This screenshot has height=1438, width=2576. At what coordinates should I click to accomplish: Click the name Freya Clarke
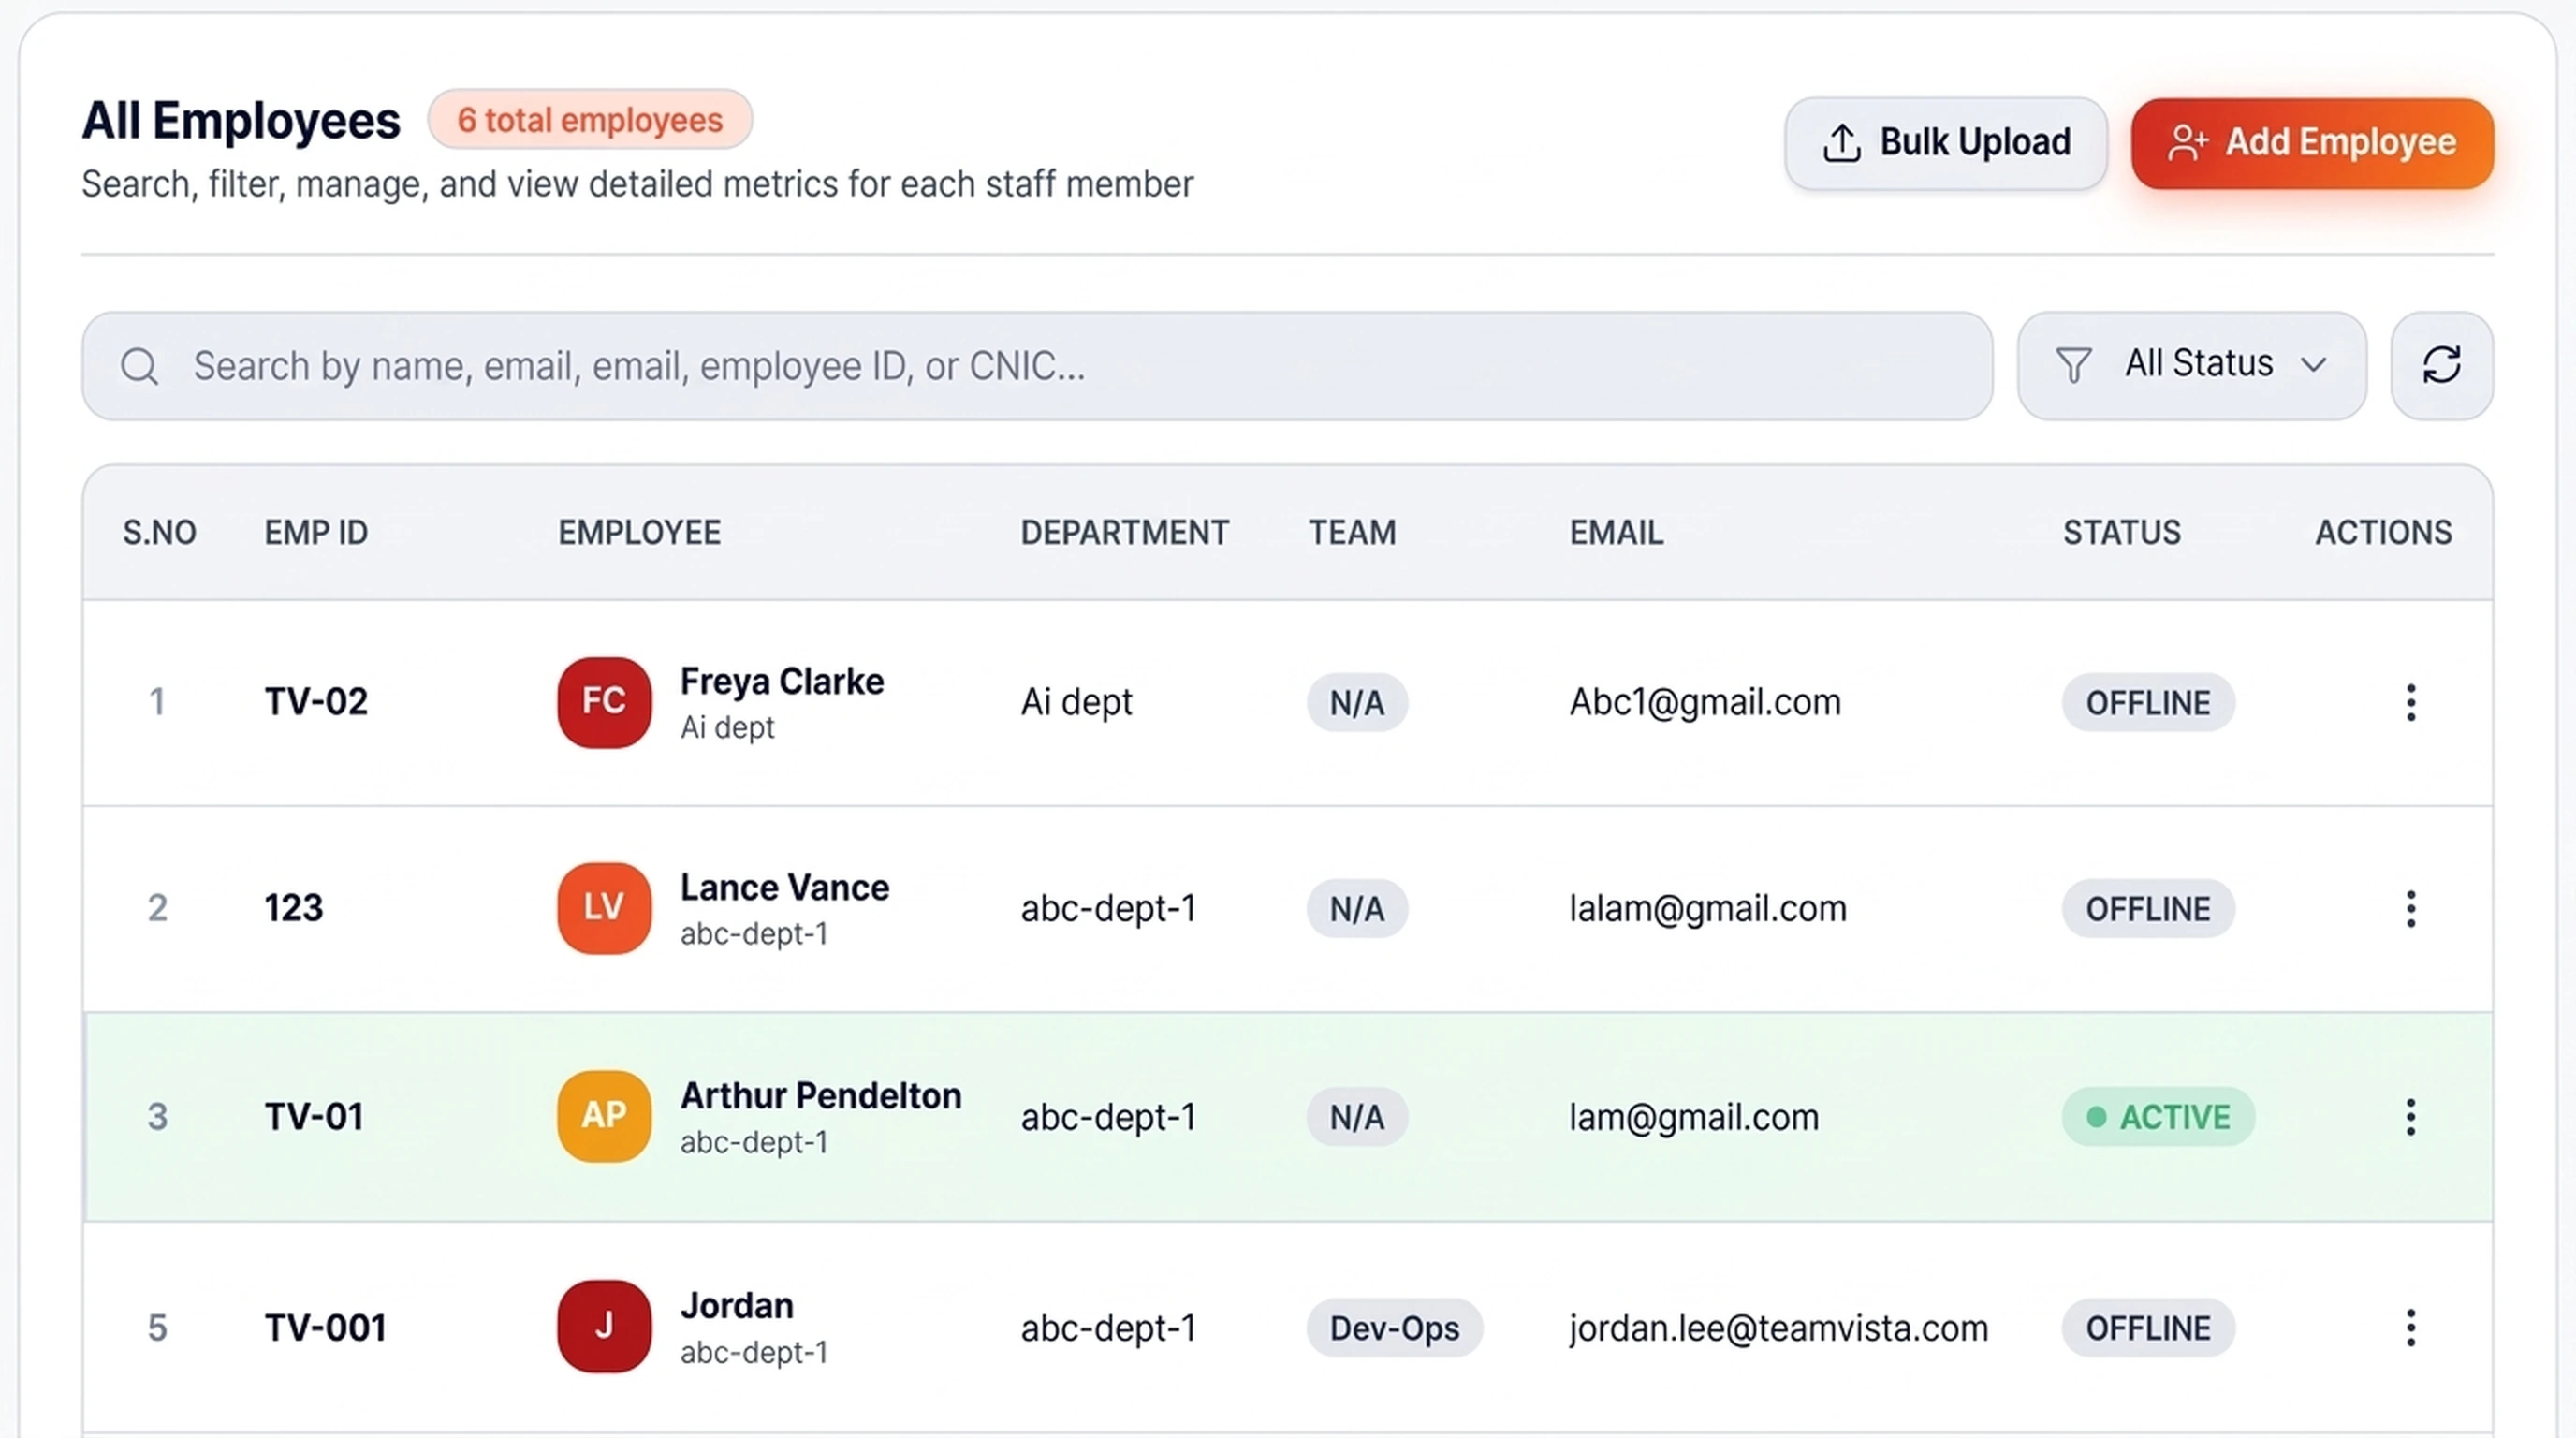[x=782, y=682]
